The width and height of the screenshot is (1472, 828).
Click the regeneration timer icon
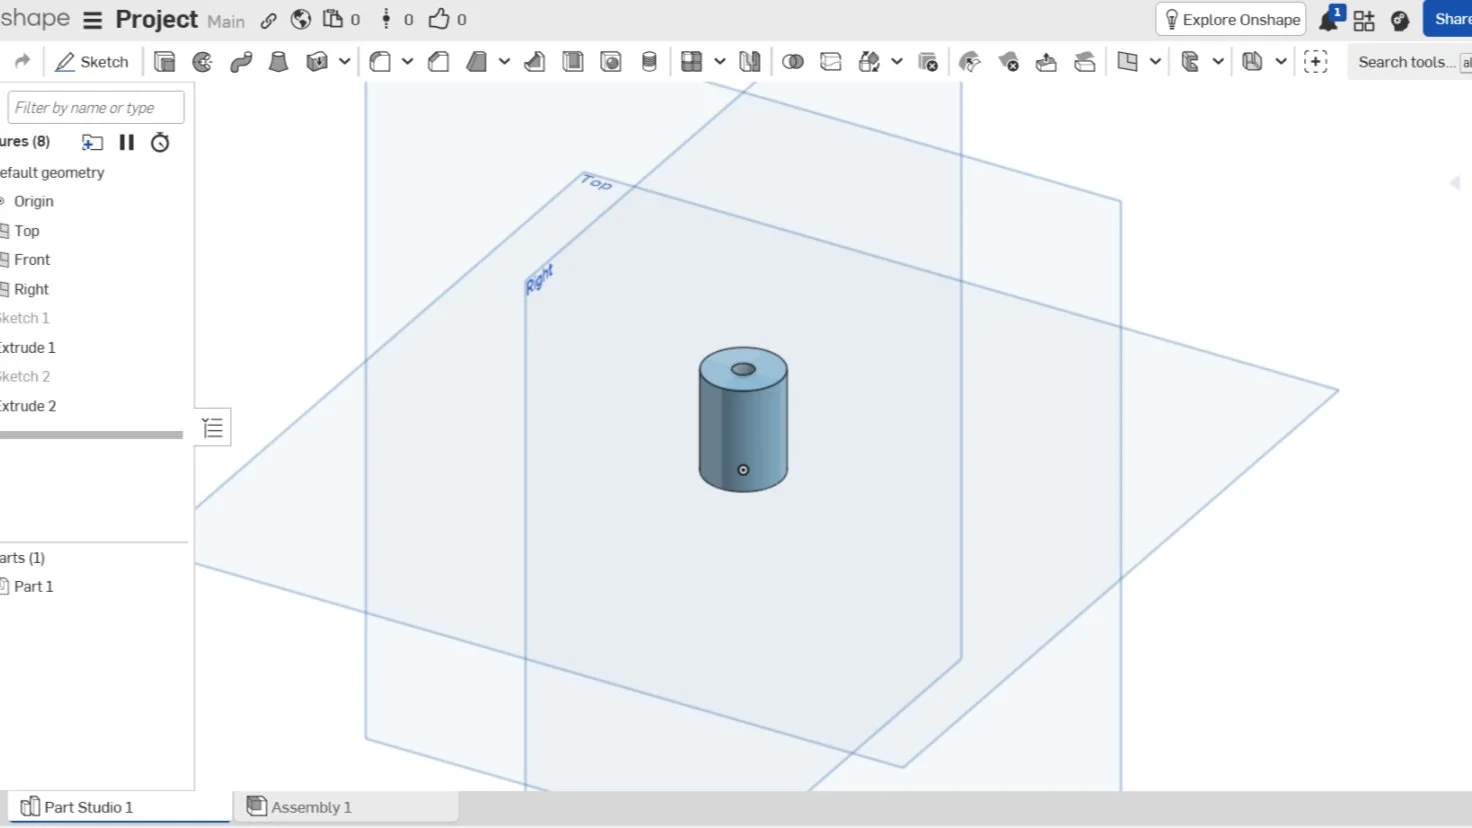[x=160, y=142]
